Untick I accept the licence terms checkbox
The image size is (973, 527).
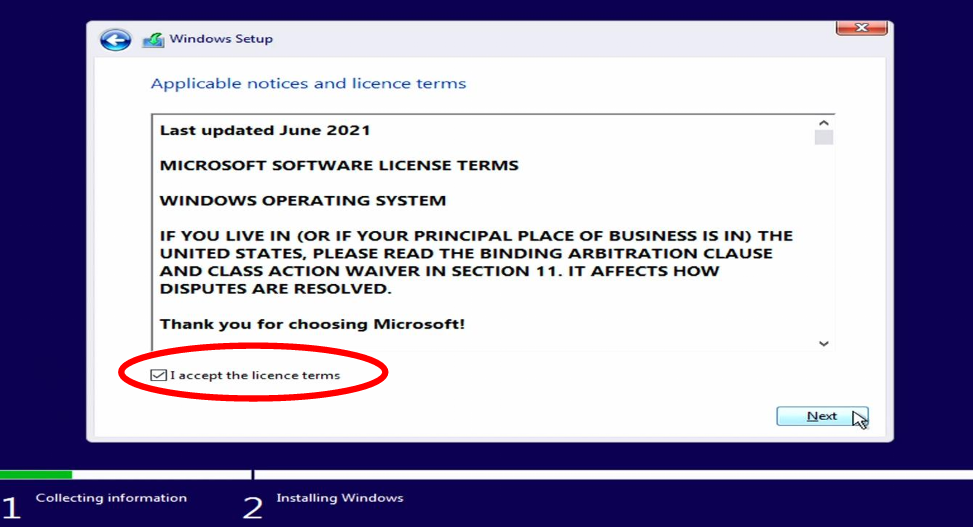point(158,375)
